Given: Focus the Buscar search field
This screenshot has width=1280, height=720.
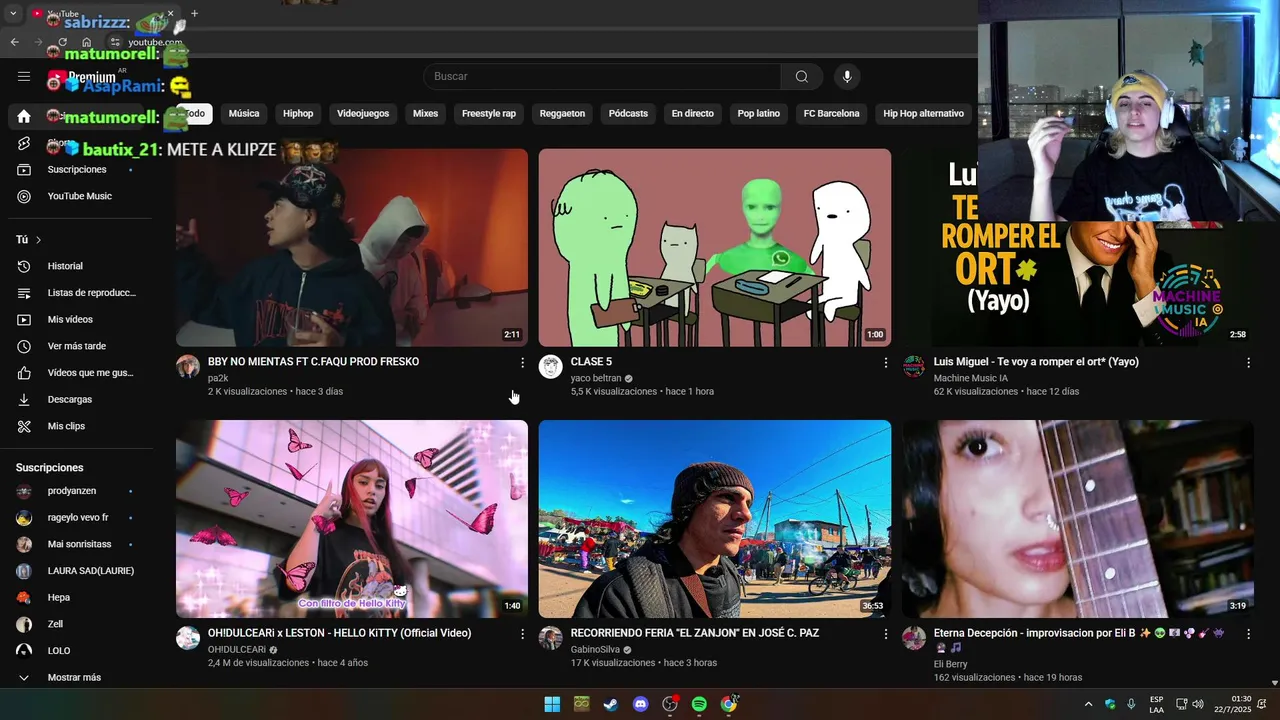Looking at the screenshot, I should click(x=602, y=77).
